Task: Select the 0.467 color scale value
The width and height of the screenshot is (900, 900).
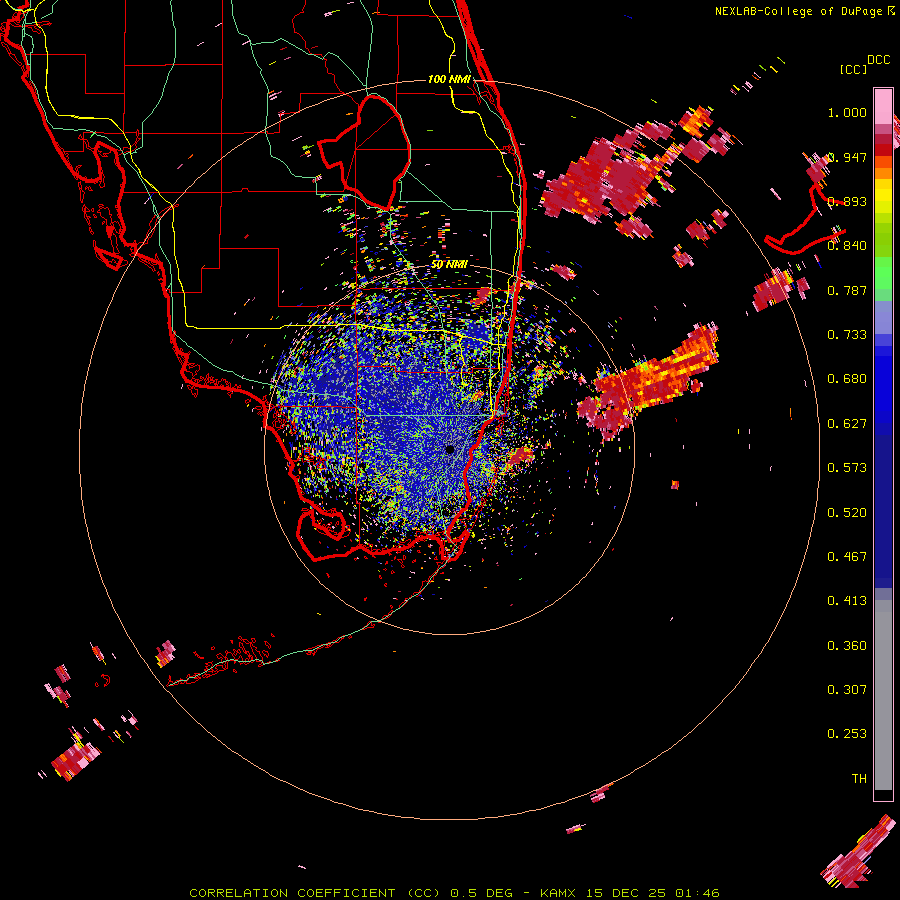Action: [847, 557]
